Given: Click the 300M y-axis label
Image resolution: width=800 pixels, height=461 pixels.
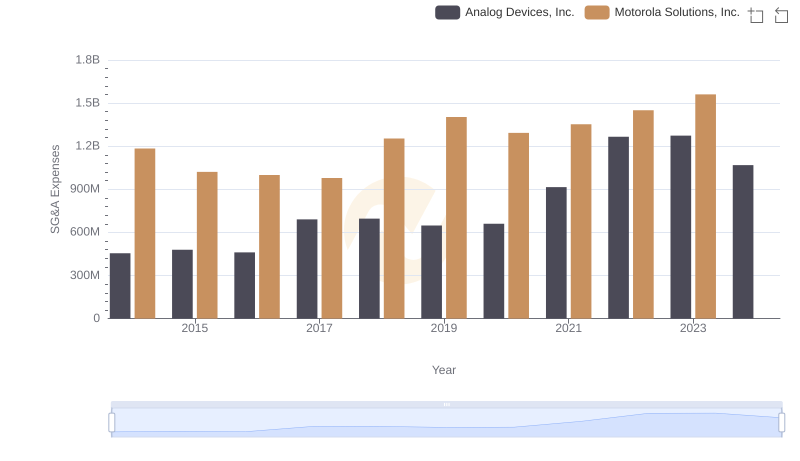Looking at the screenshot, I should coord(85,275).
